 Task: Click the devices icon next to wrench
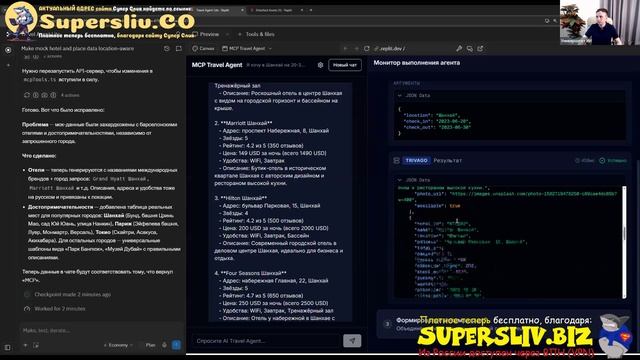470,49
